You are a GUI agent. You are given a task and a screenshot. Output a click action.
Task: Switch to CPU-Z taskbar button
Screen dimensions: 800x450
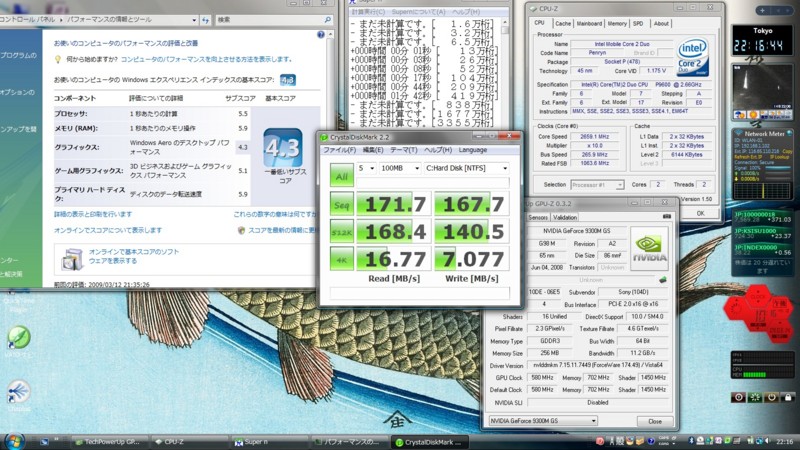(188, 442)
